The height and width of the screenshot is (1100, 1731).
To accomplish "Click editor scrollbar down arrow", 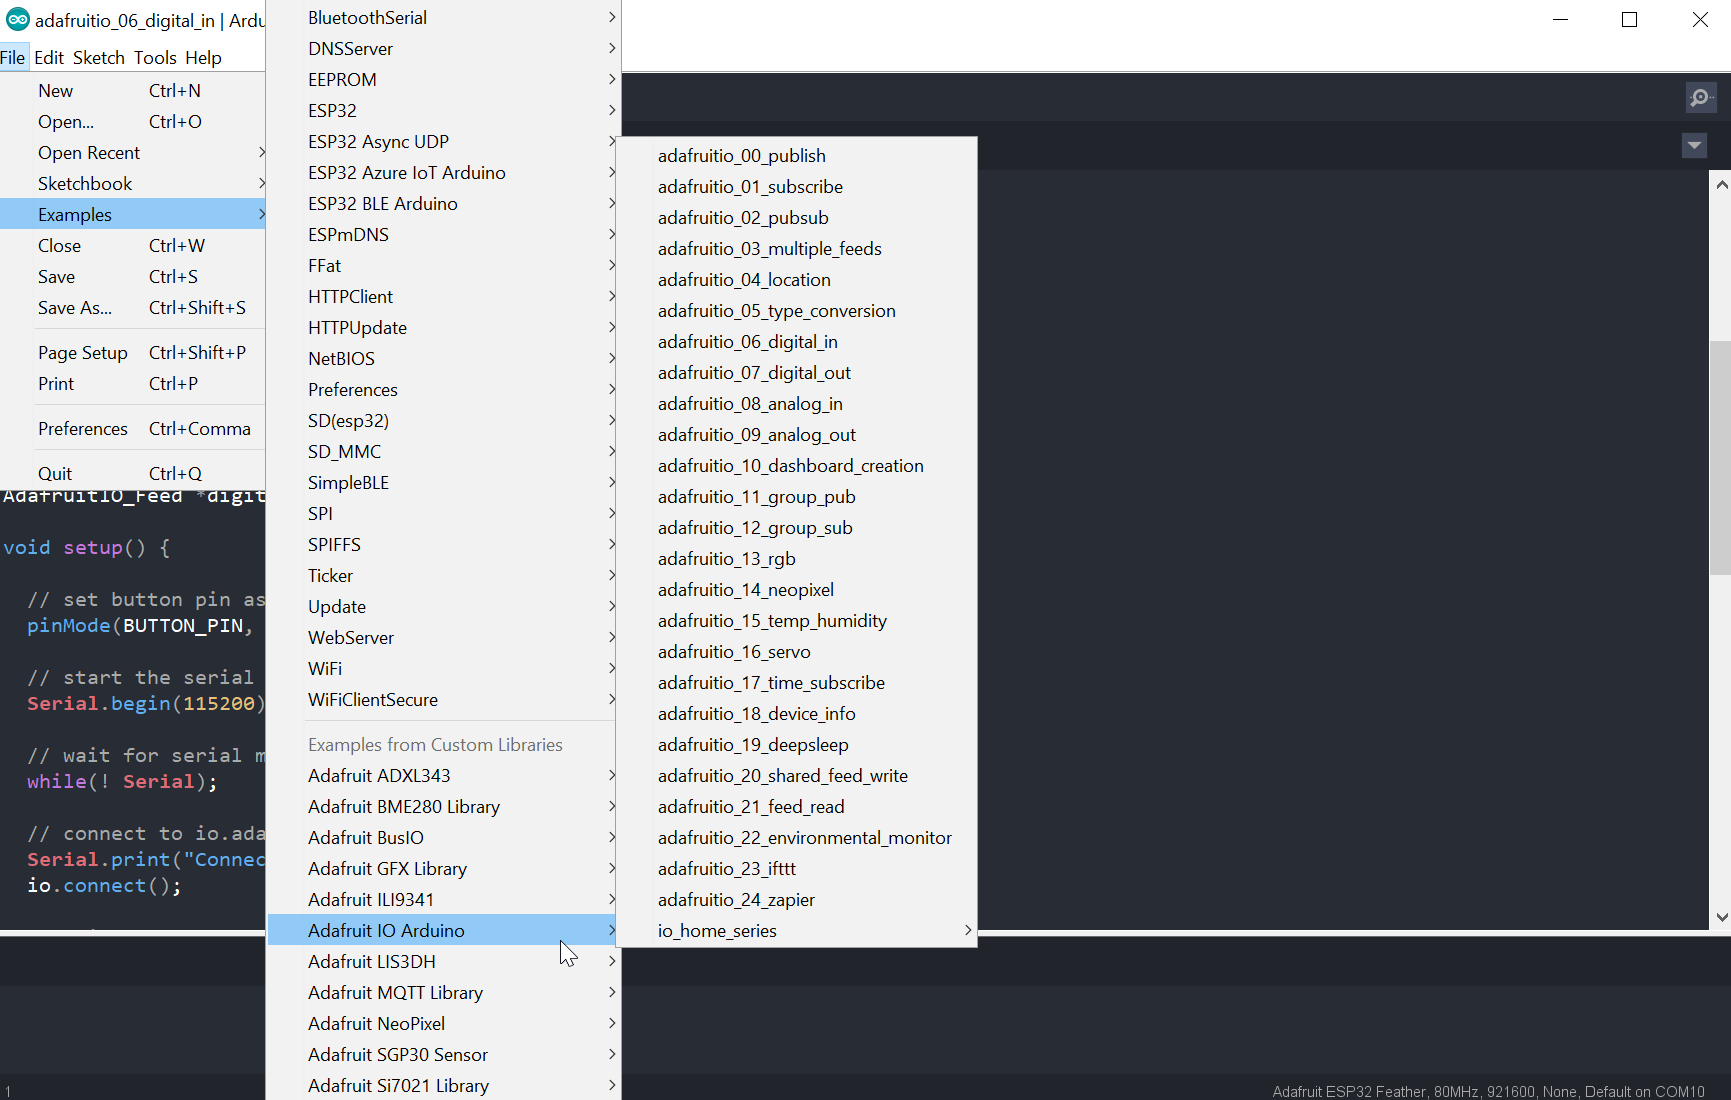I will click(1720, 917).
